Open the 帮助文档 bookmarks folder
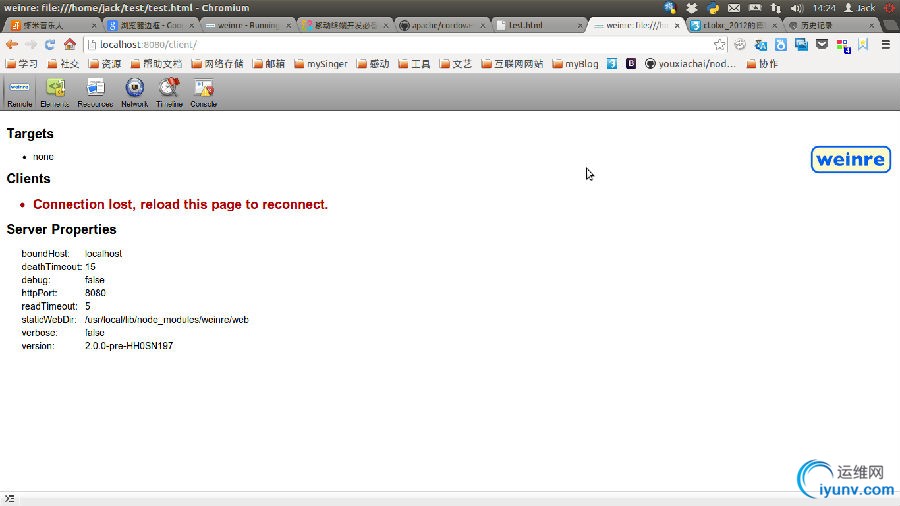This screenshot has height=506, width=900. point(156,64)
